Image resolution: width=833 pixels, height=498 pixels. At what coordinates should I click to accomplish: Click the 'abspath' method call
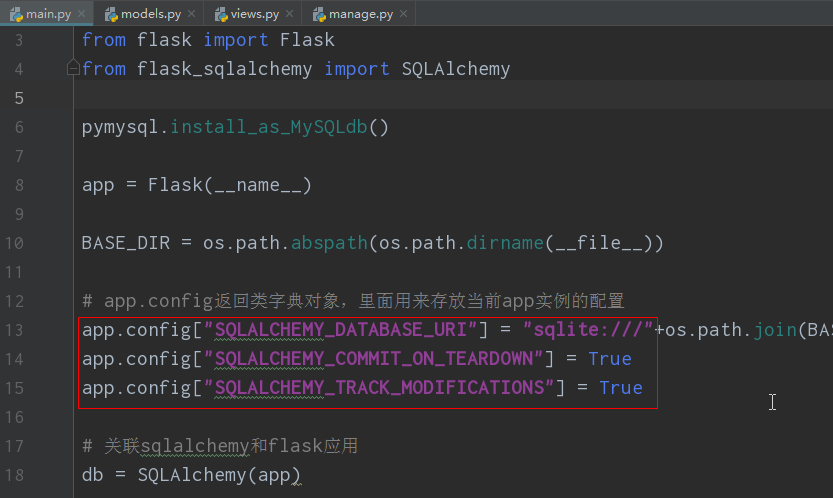pyautogui.click(x=329, y=243)
